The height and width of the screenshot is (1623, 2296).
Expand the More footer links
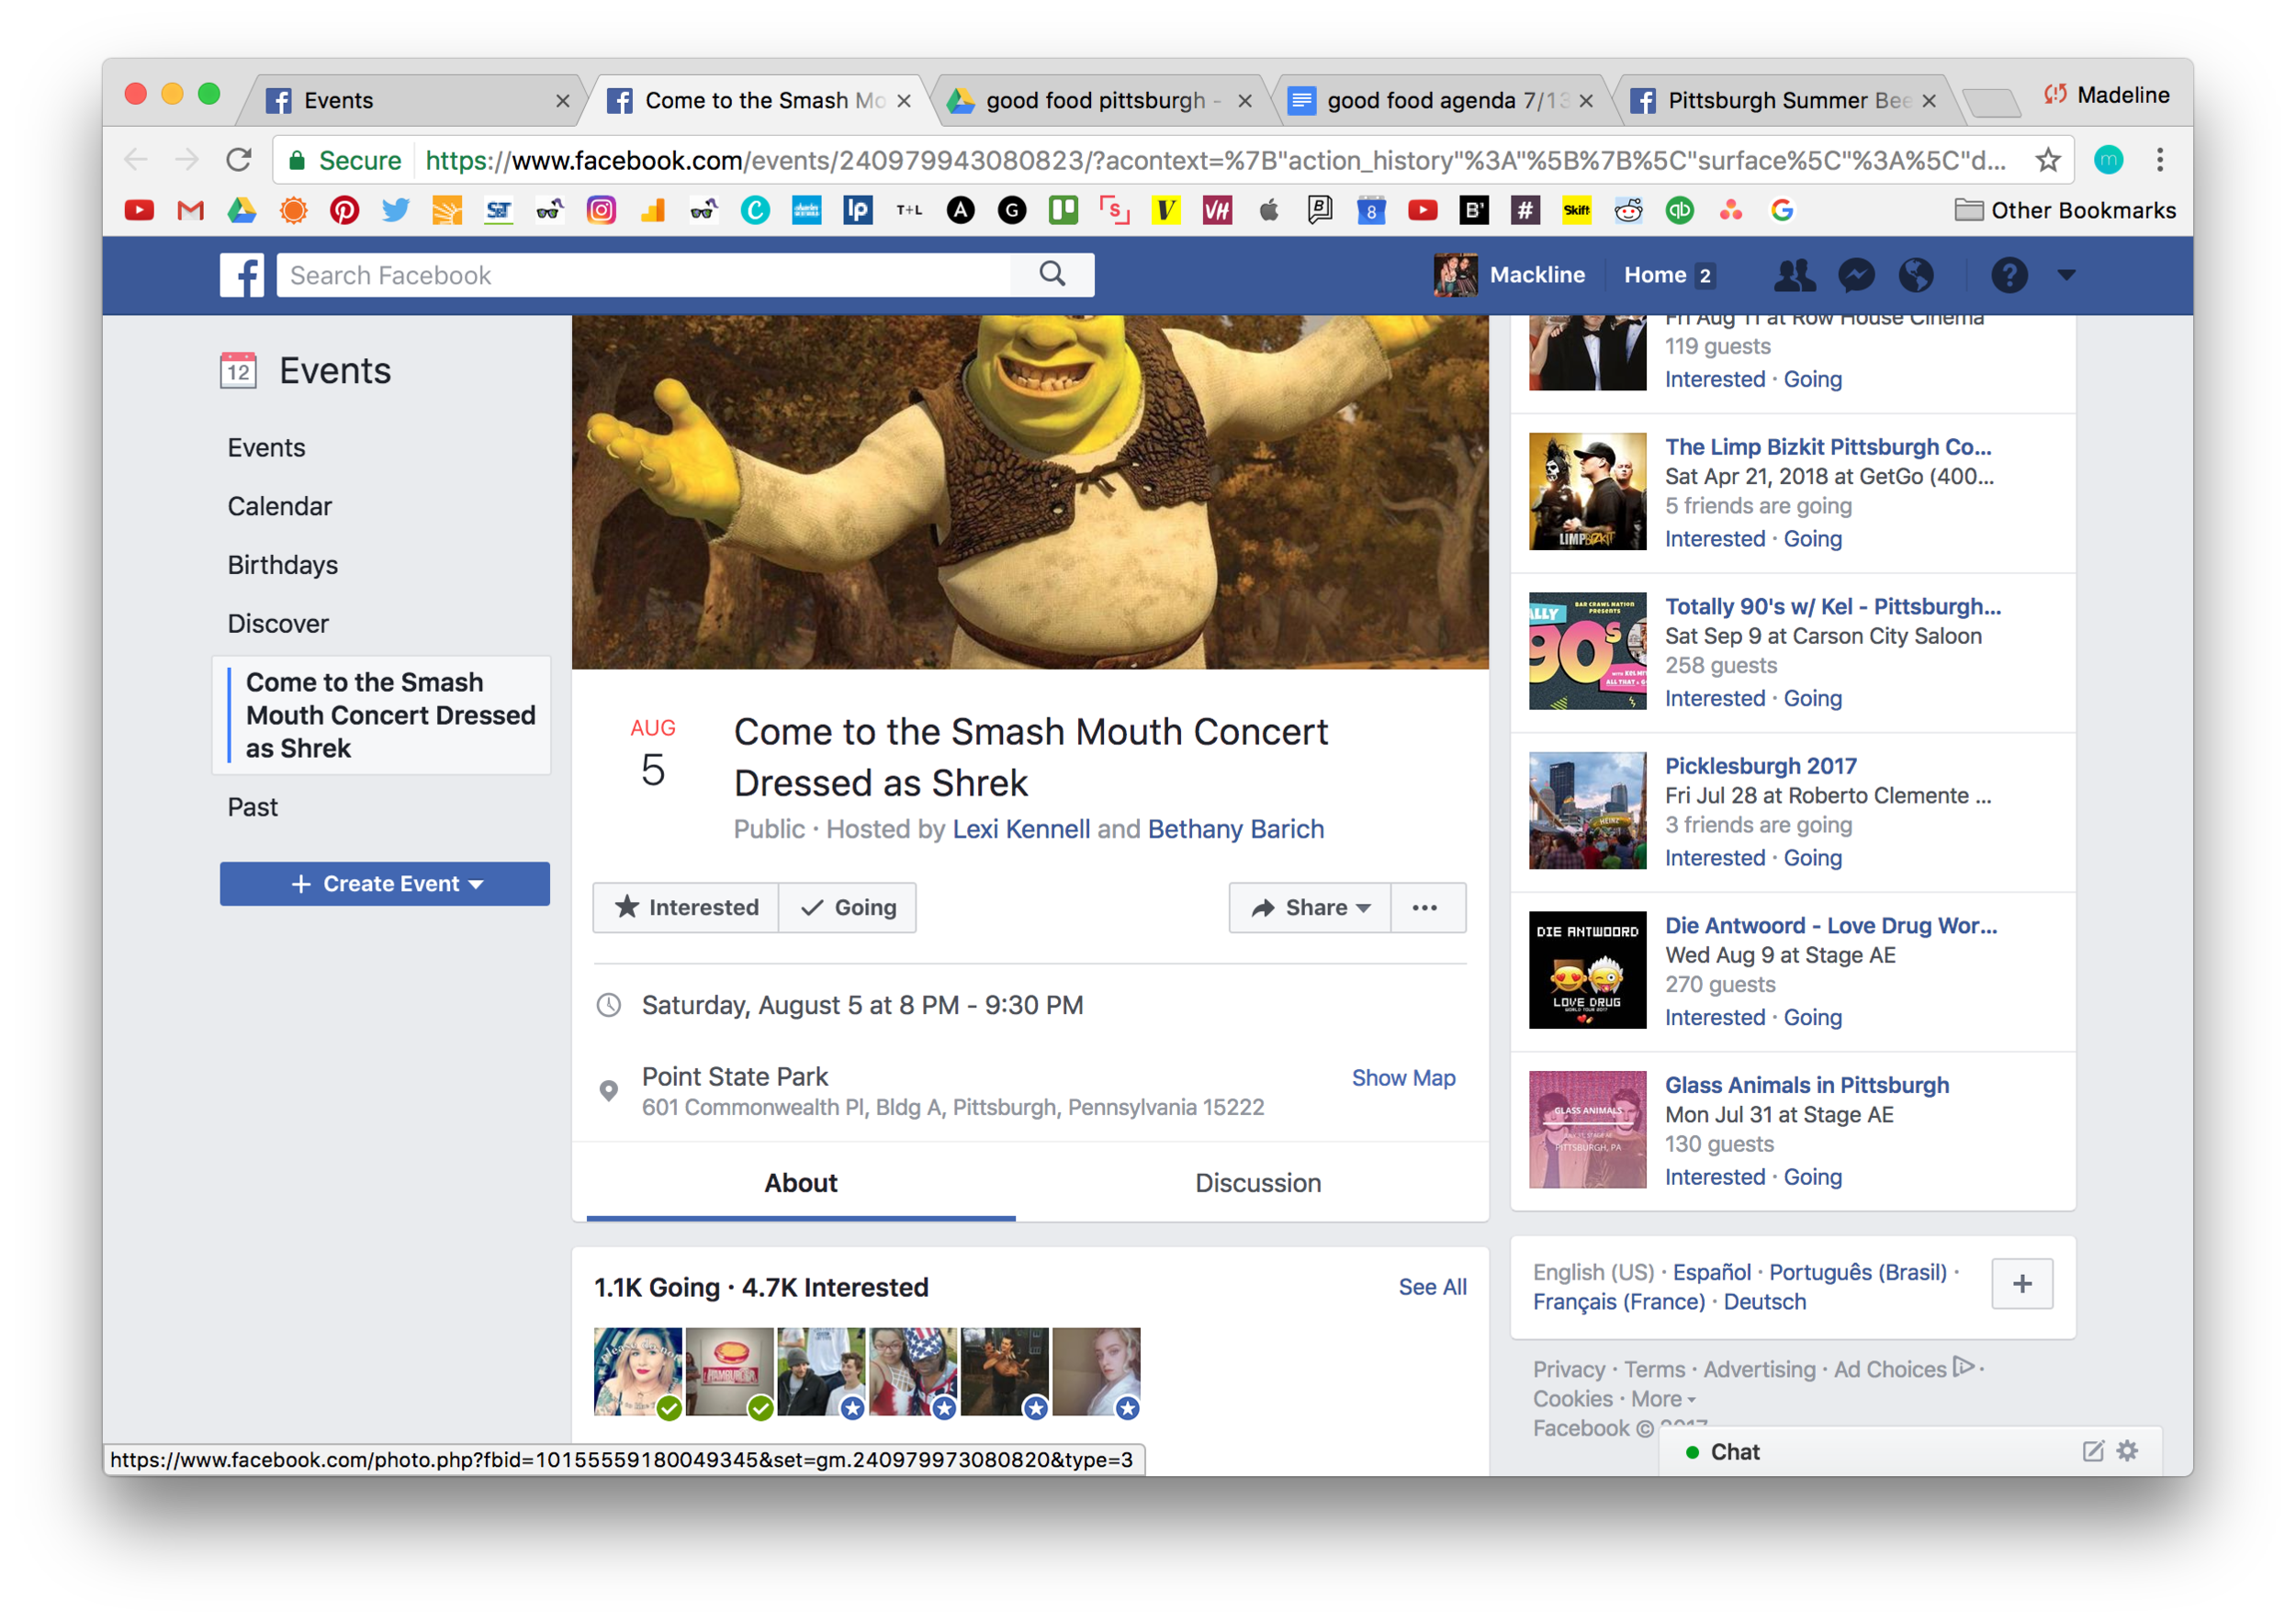[x=1663, y=1400]
